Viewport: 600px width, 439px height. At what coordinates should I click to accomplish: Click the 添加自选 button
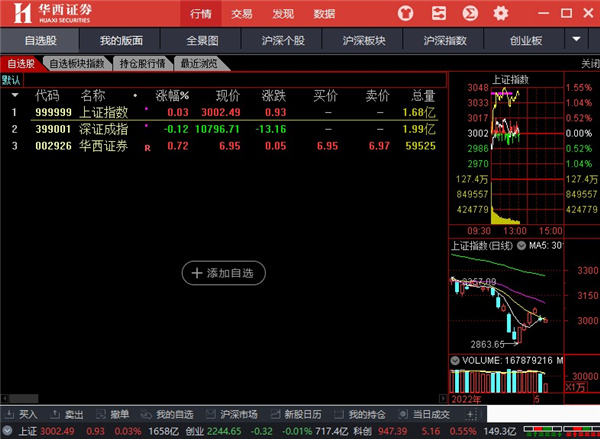[223, 273]
